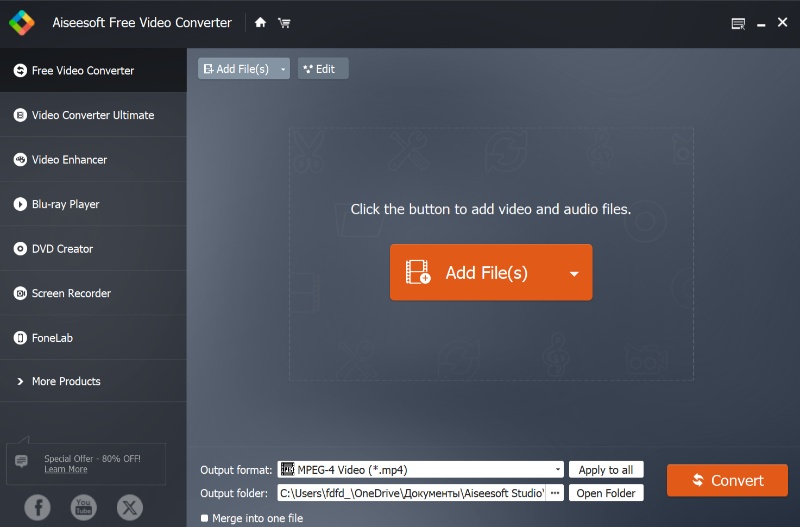Enable Merge into one file checkbox

(205, 518)
